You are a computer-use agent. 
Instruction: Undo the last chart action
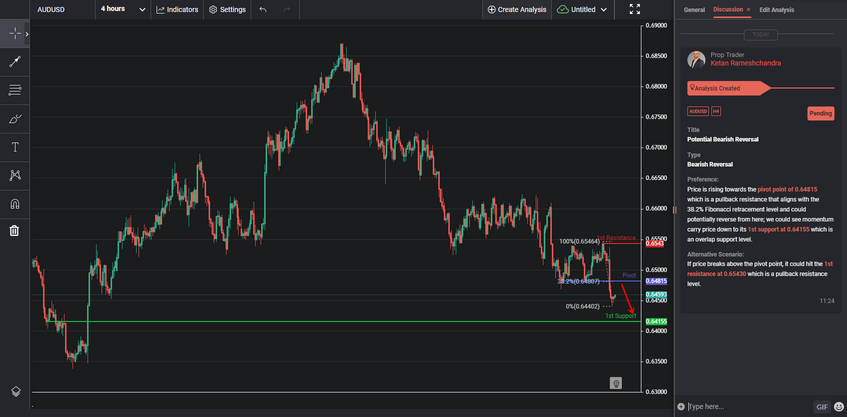[x=263, y=10]
